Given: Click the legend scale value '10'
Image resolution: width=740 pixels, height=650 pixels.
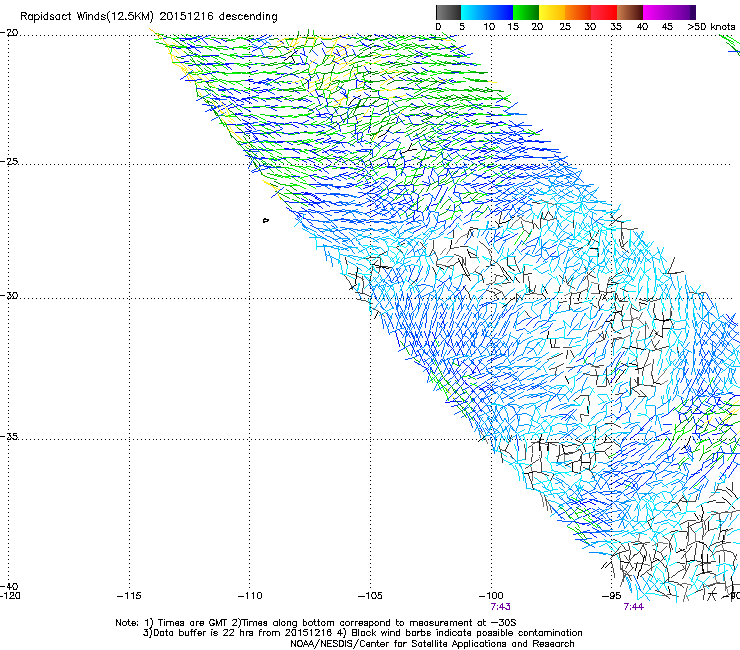Looking at the screenshot, I should (489, 27).
